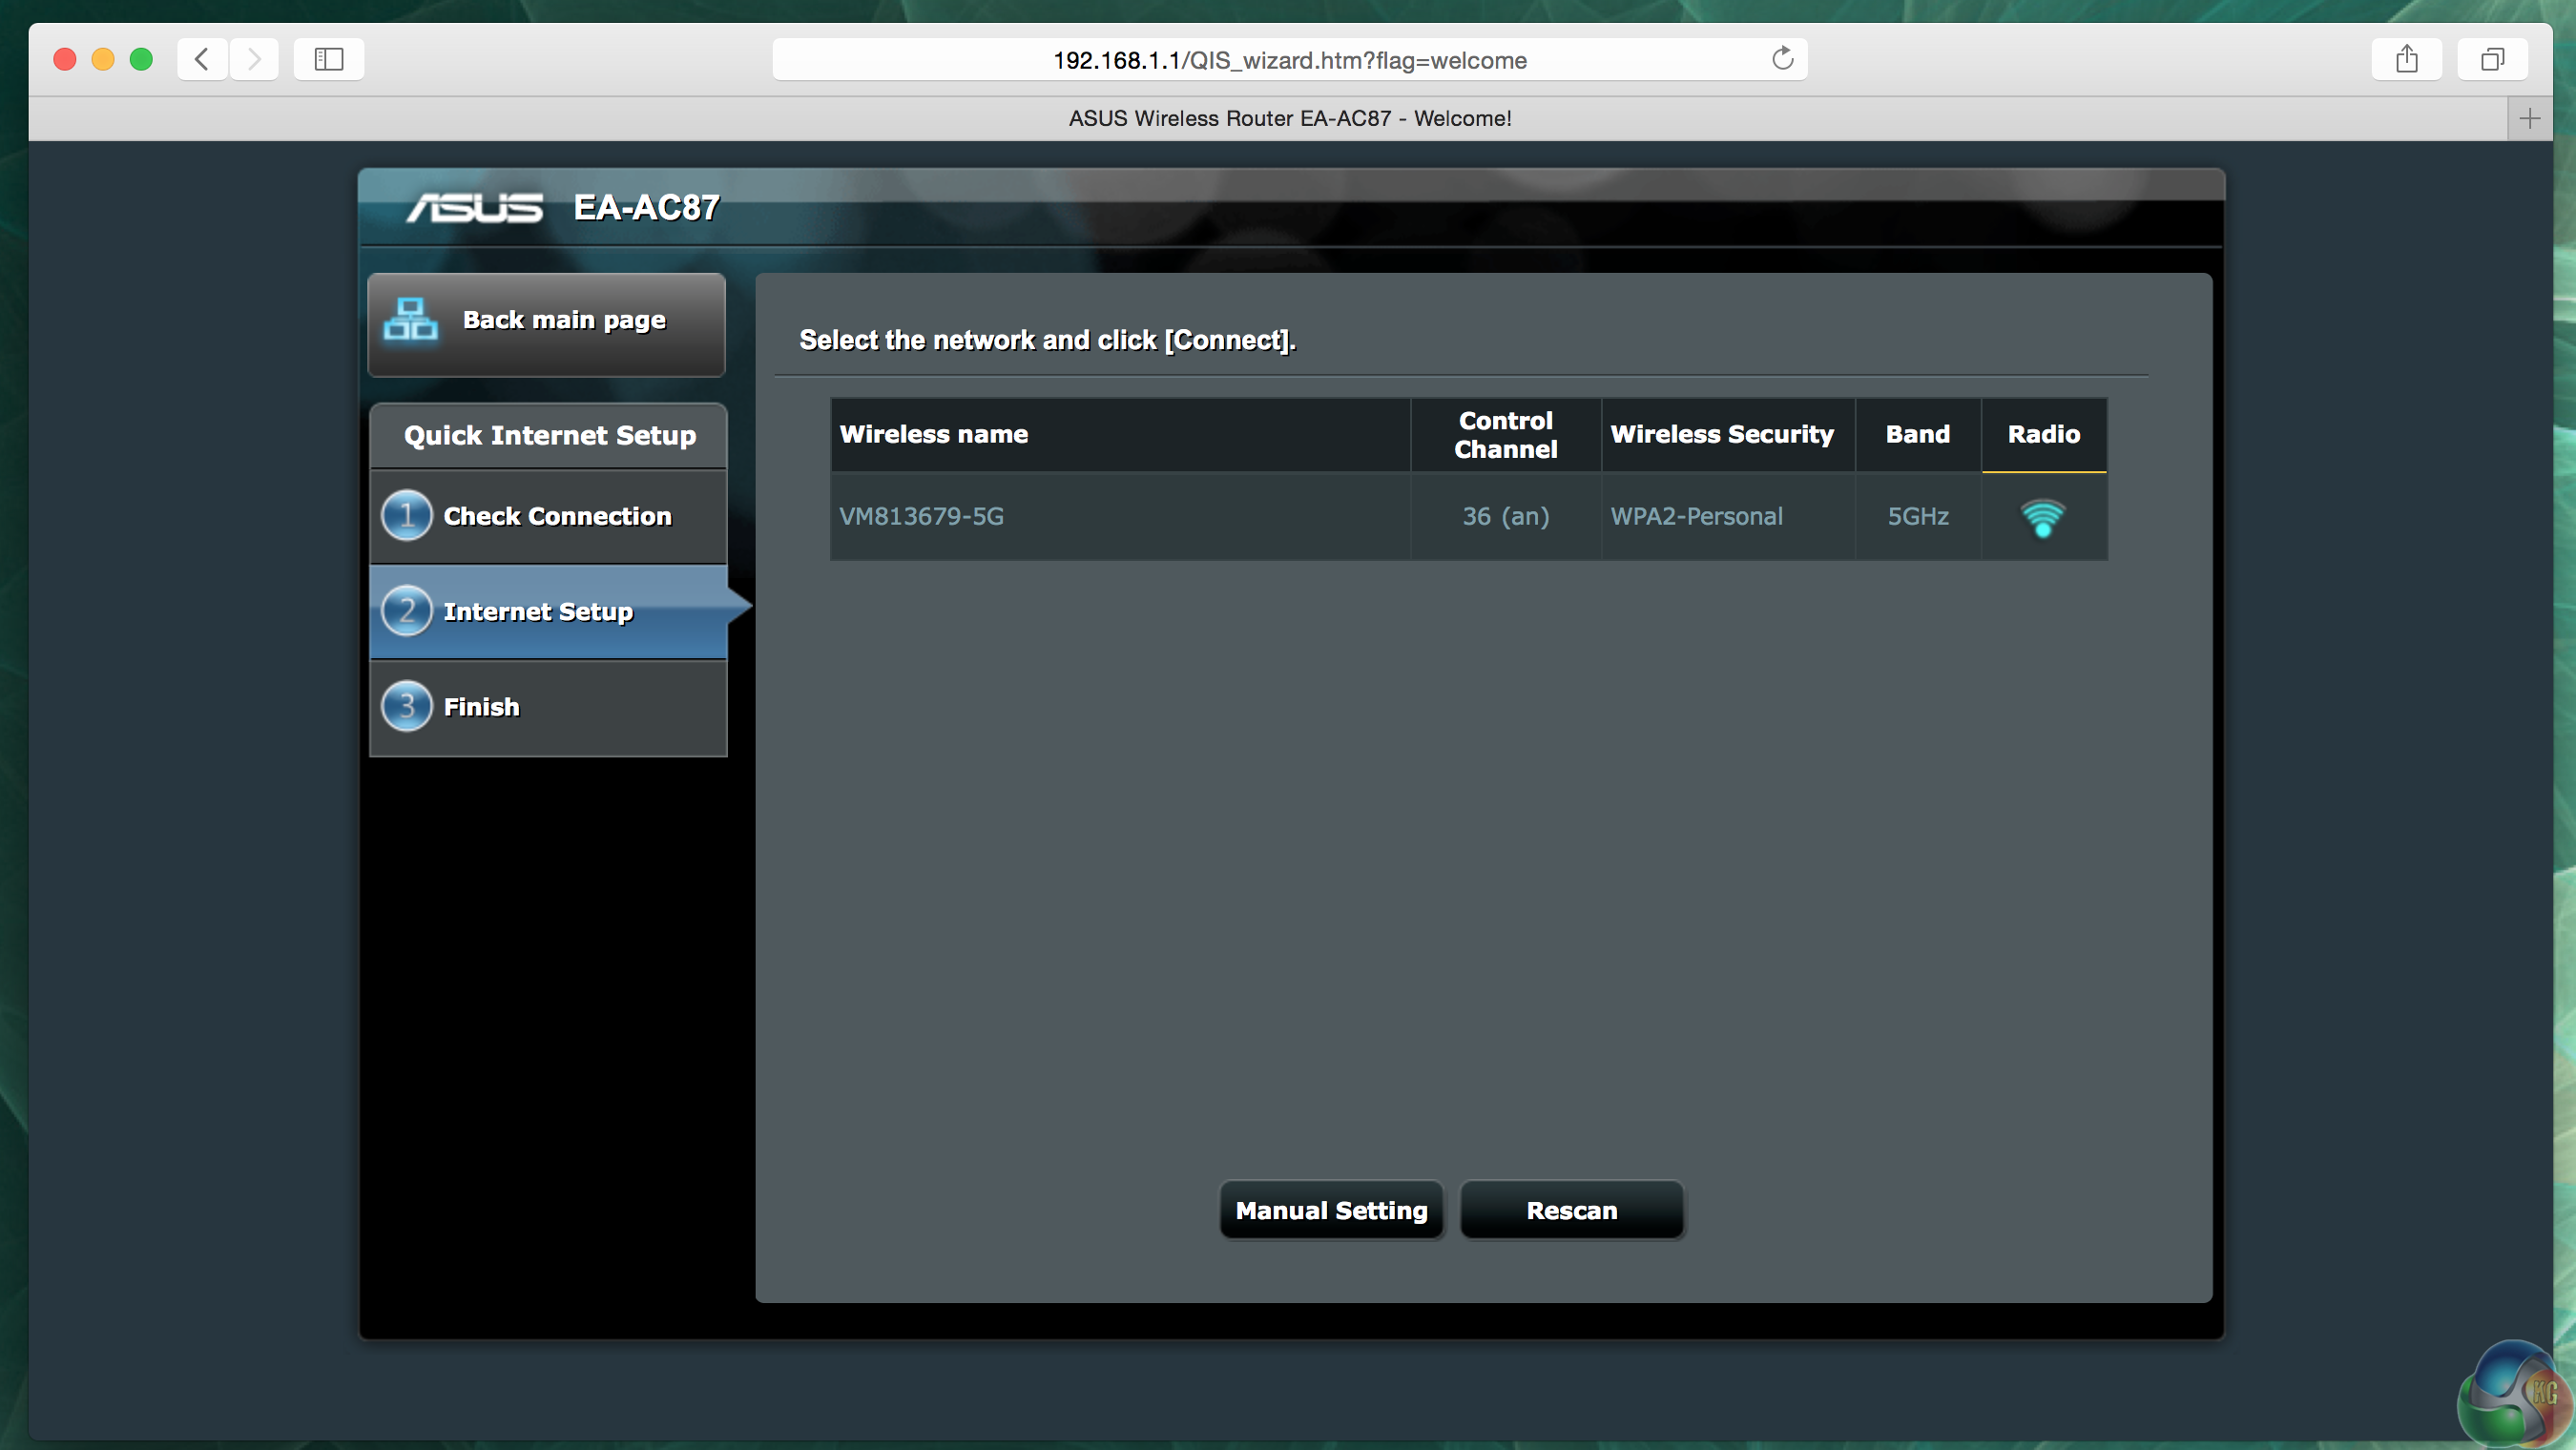Screen dimensions: 2576x1450
Task: Click the Safari reload page icon
Action: [1782, 59]
